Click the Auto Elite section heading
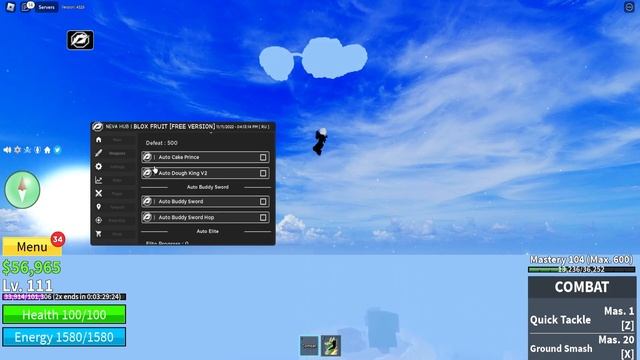This screenshot has height=360, width=640. (207, 231)
